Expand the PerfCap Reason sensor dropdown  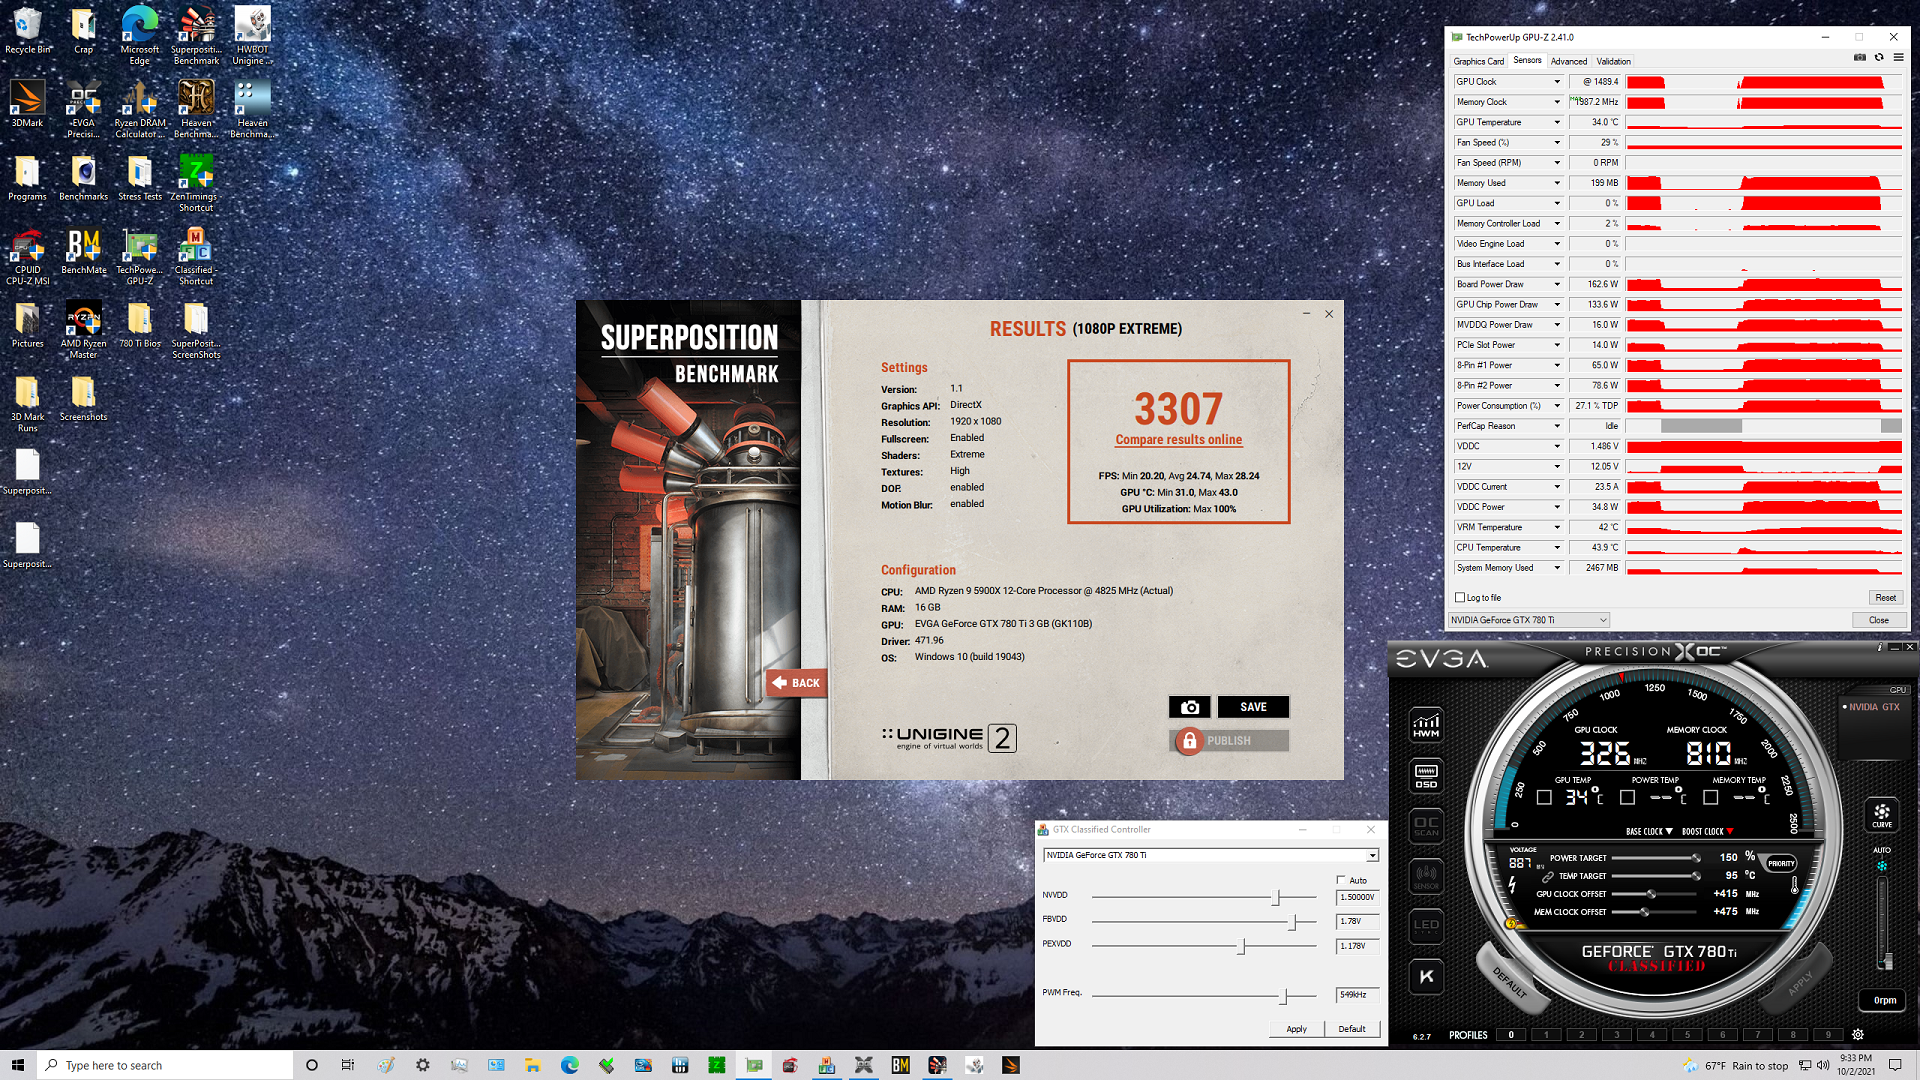click(1557, 426)
